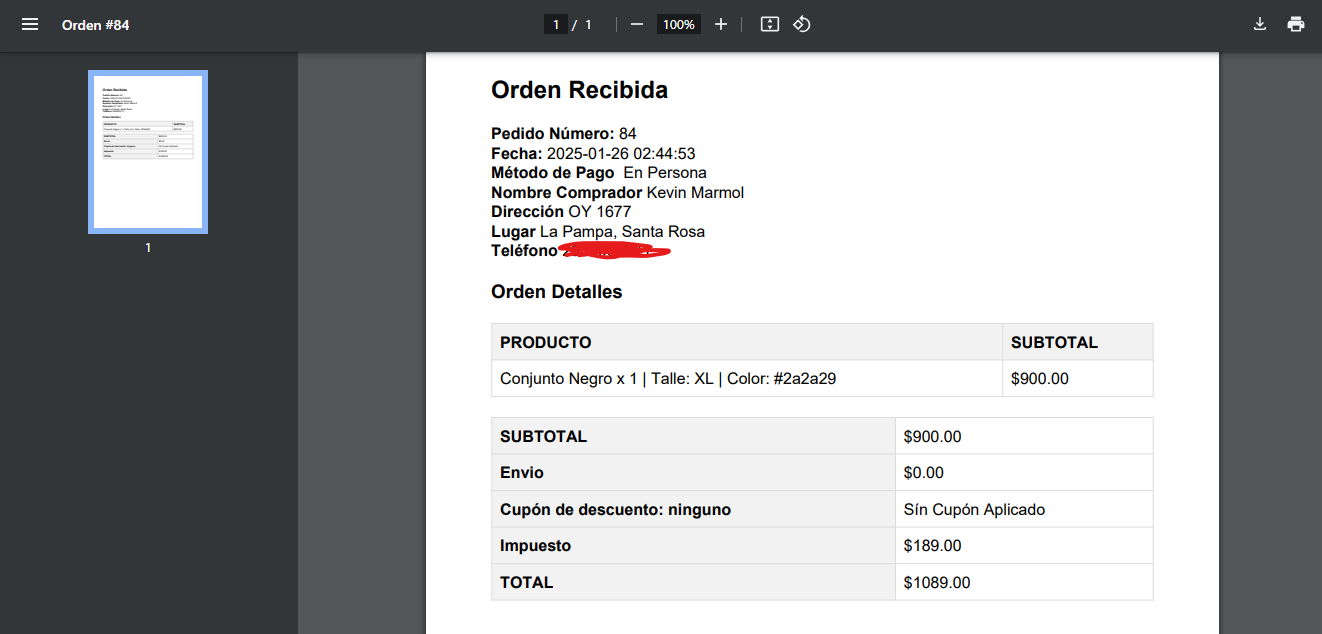Select the 100% zoom level field

[x=678, y=24]
